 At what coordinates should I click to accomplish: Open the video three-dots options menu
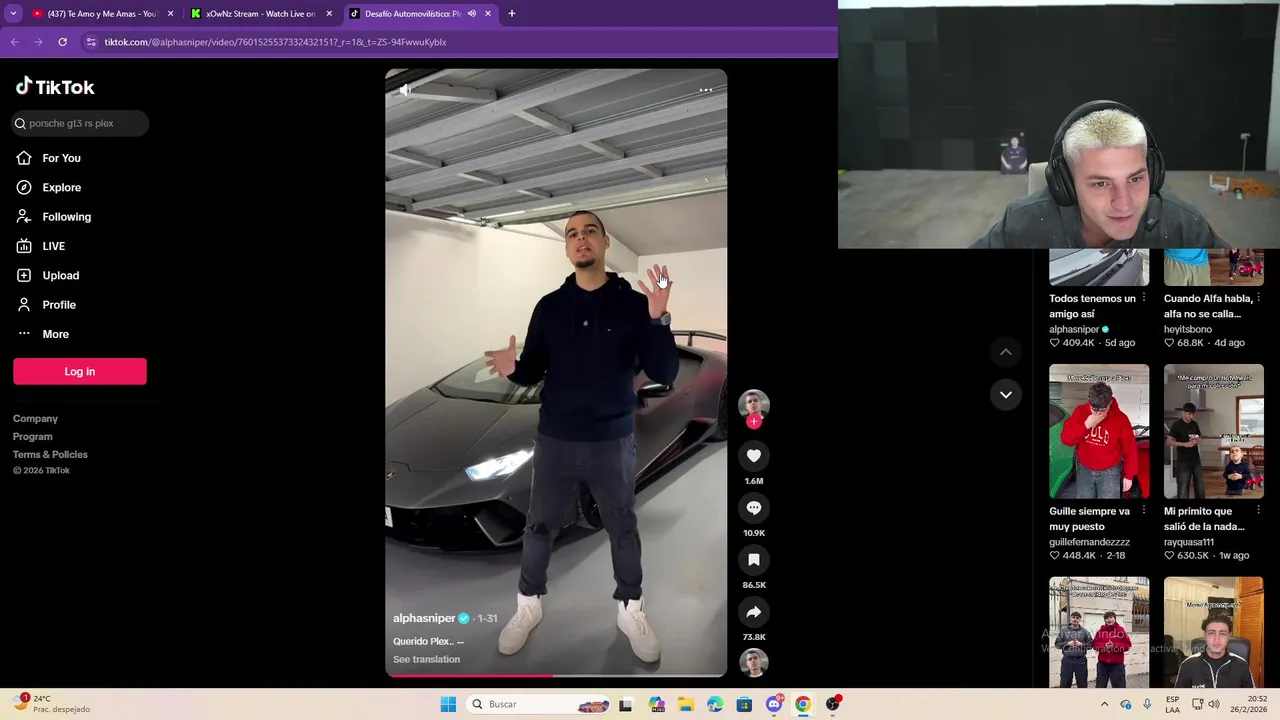(x=706, y=90)
